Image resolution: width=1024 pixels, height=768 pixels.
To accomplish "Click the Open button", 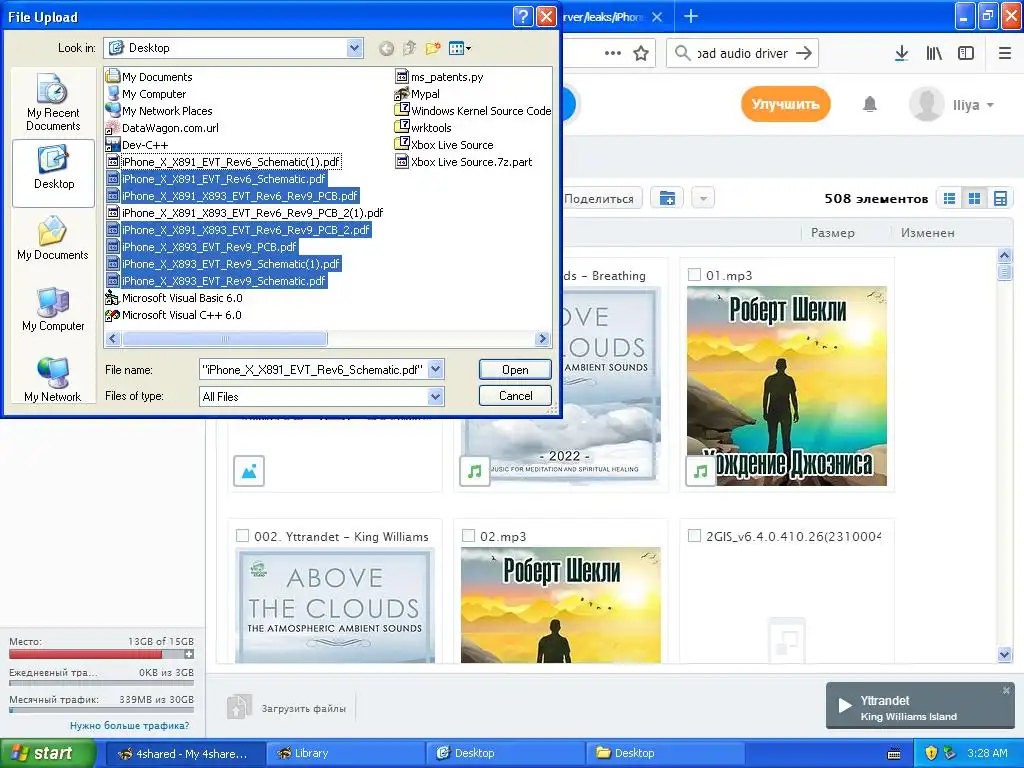I will pyautogui.click(x=515, y=370).
